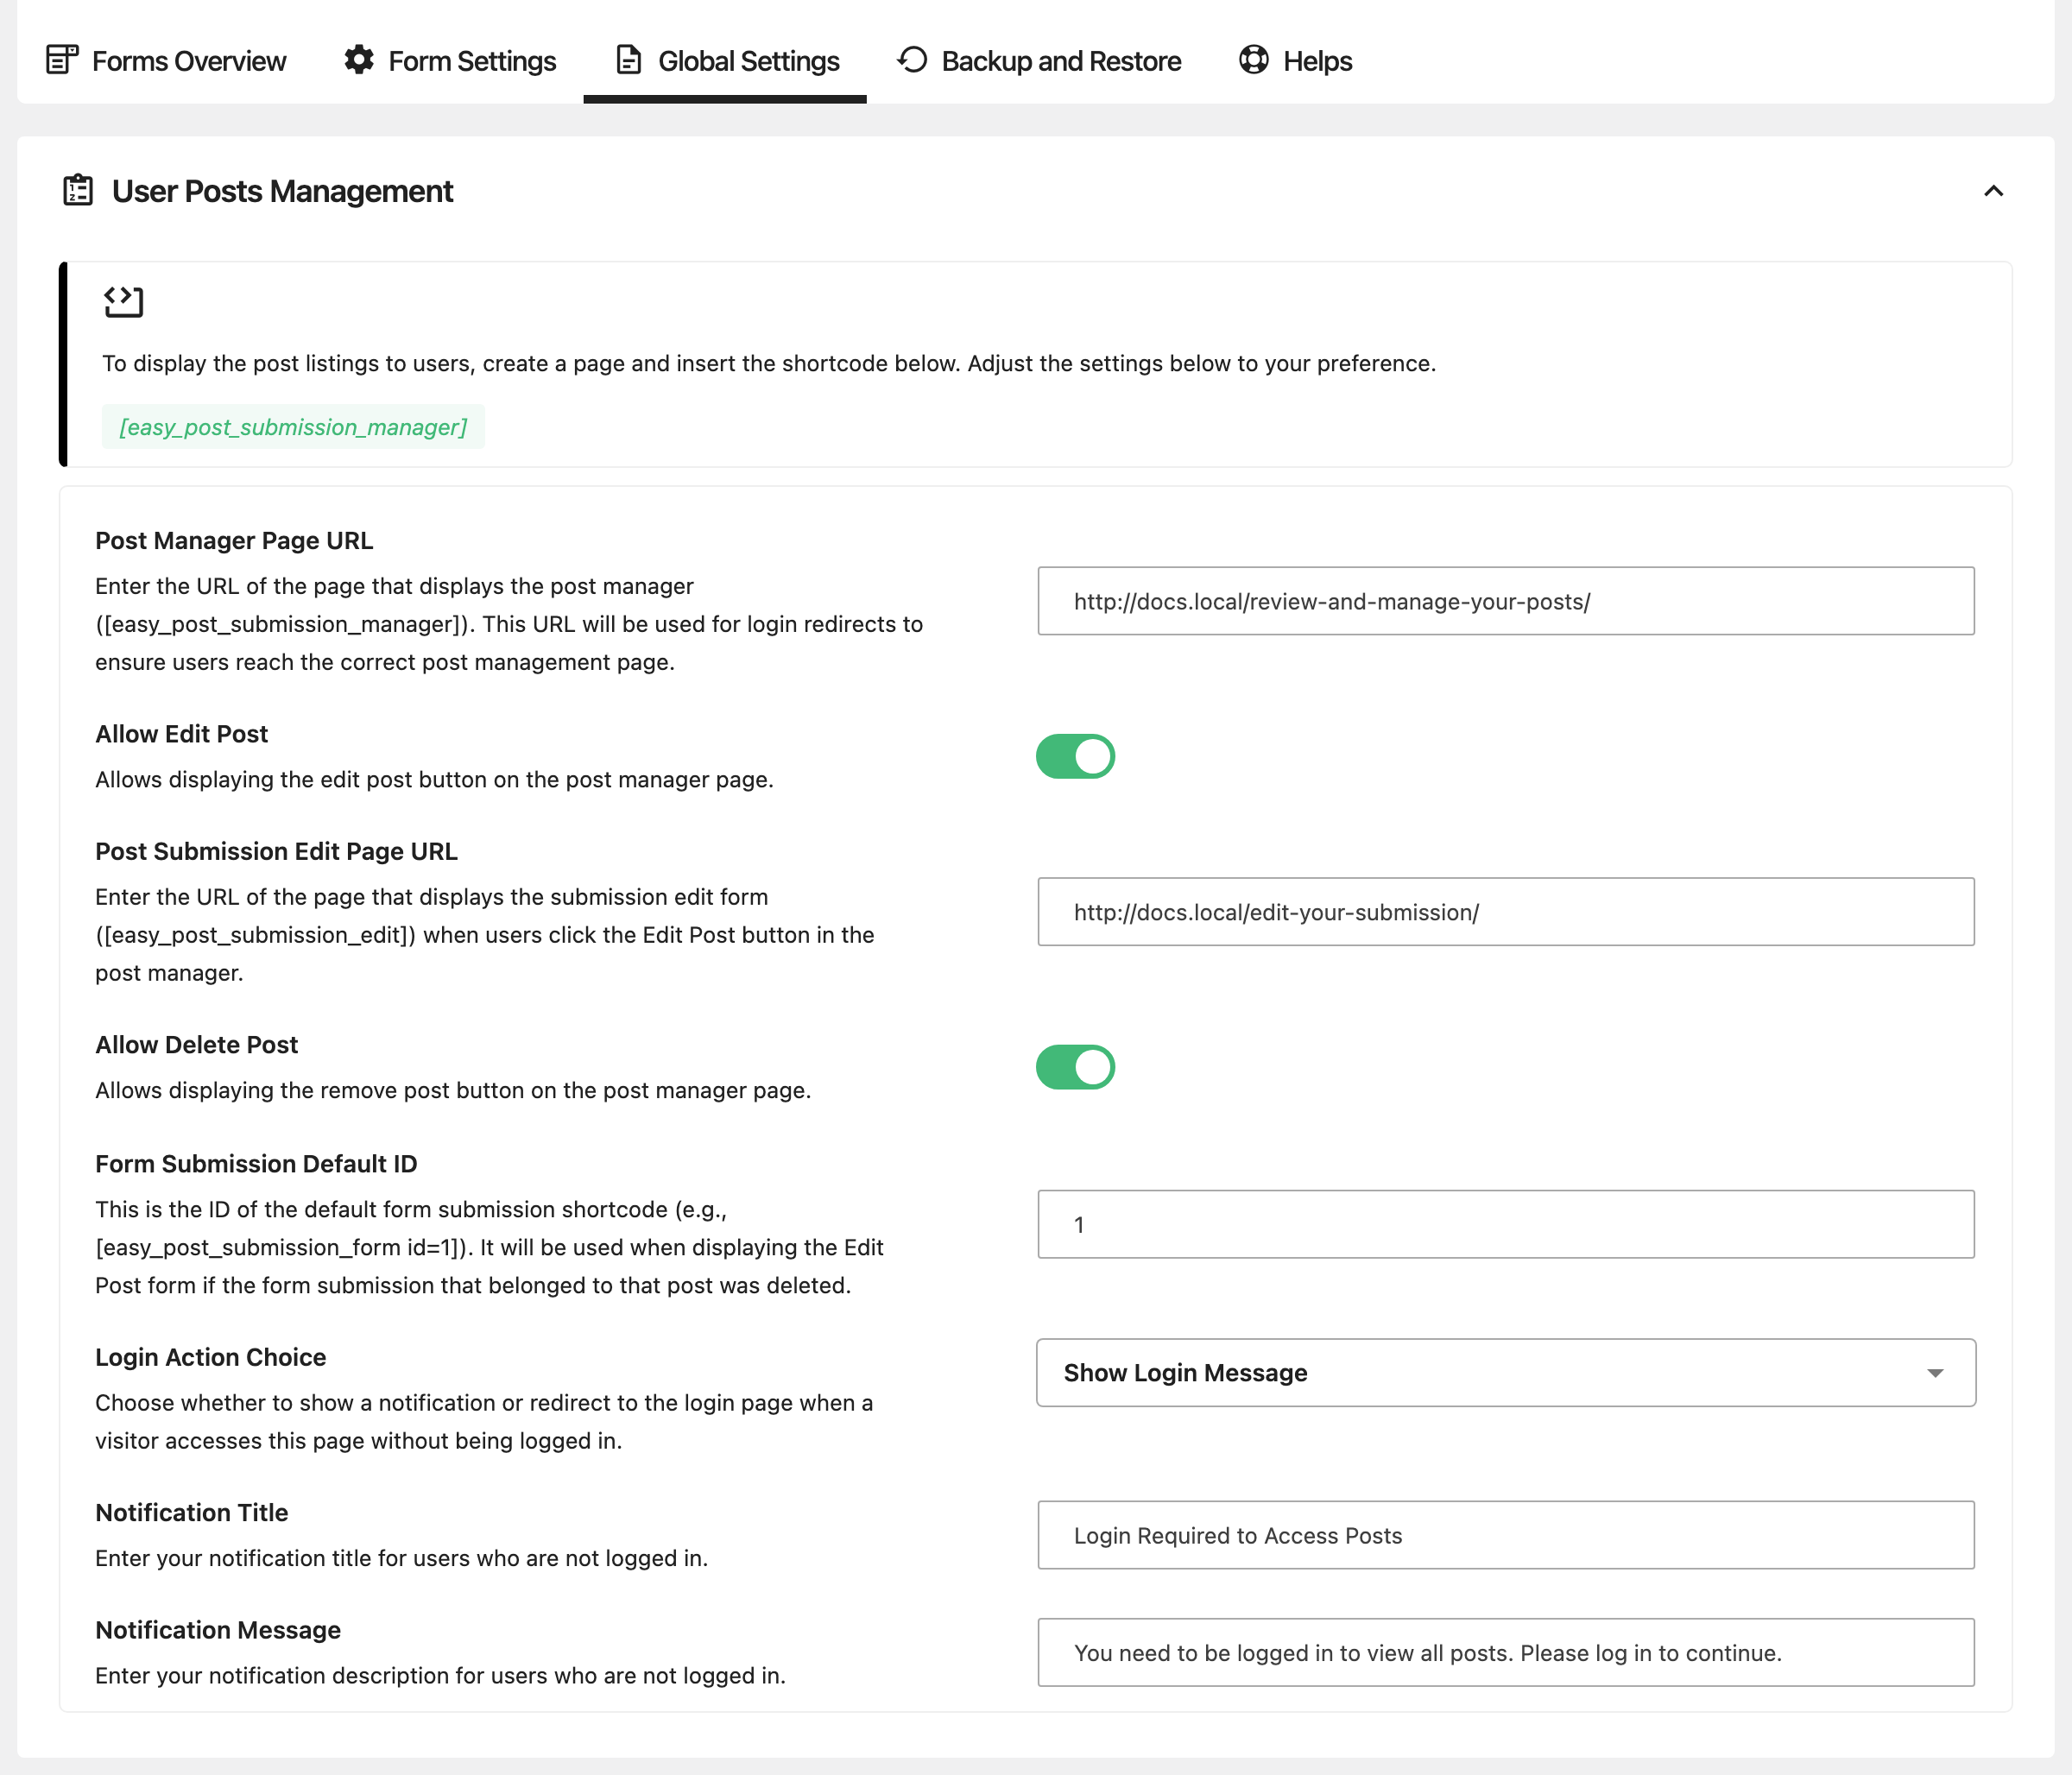Click the Forms Overview form icon

click(x=62, y=60)
